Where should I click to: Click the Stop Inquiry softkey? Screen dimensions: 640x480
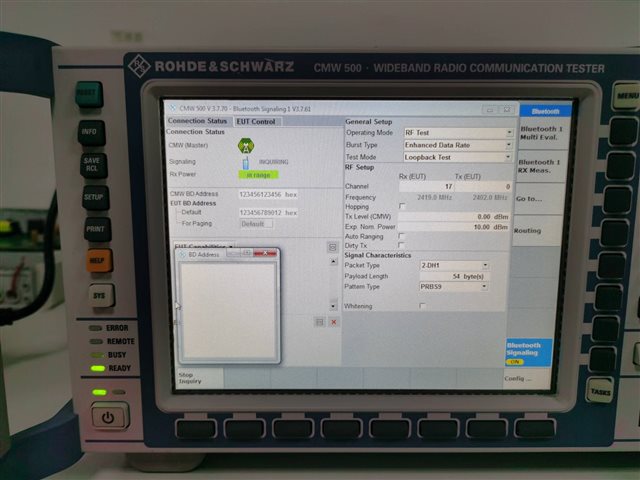(200, 378)
